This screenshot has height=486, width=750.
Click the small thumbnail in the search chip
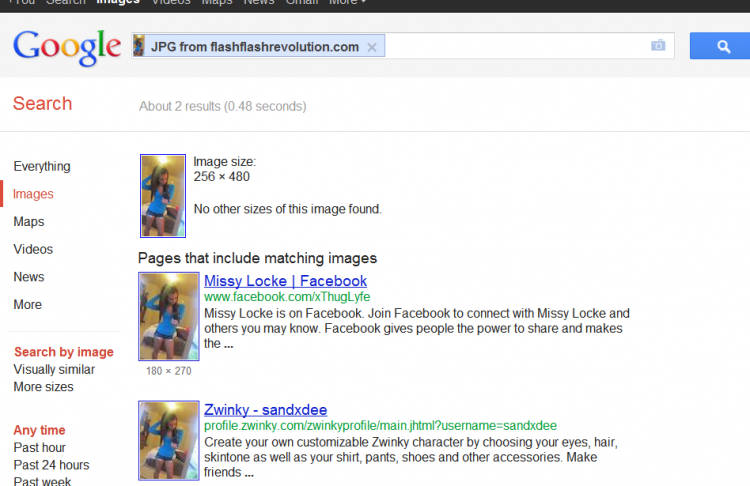click(x=139, y=46)
